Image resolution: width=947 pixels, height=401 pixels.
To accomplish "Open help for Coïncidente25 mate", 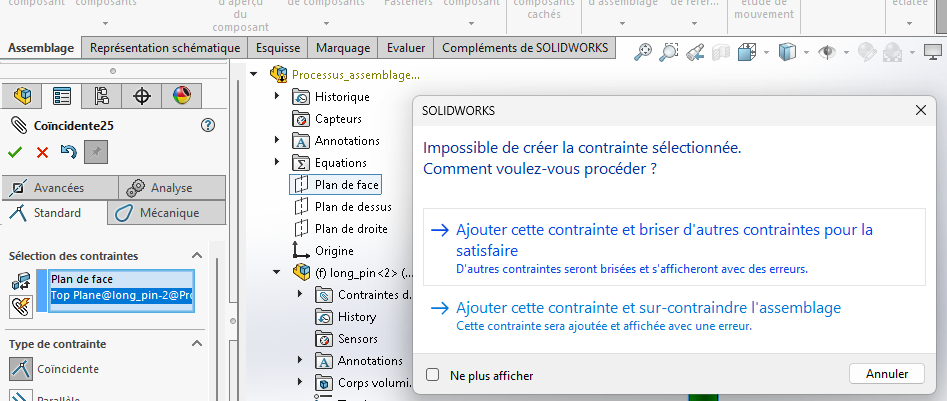I will (208, 125).
